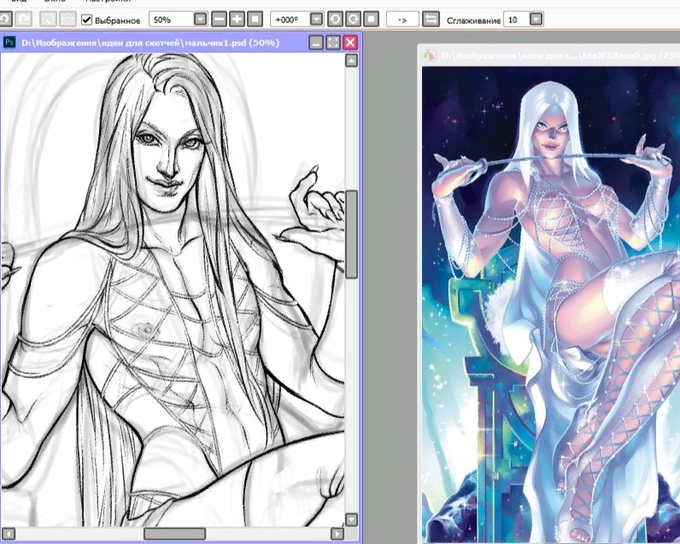Open the rotation angle dropdown
Viewport: 680px width, 544px height.
(x=317, y=20)
